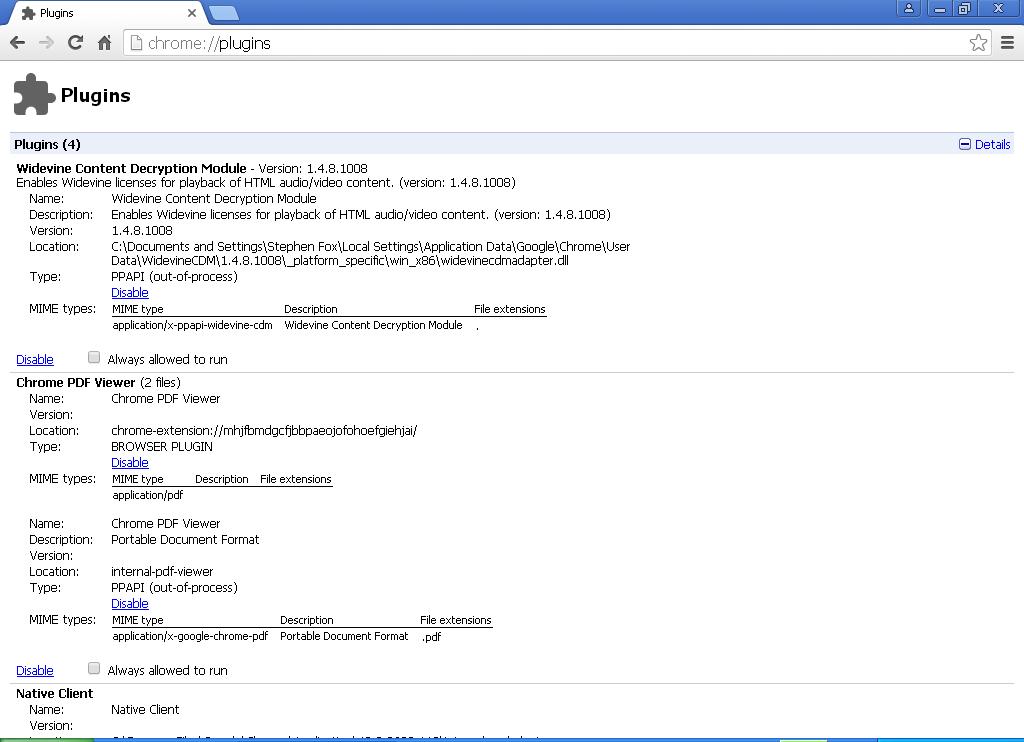Click the application/pdf MIME type cell
The width and height of the screenshot is (1024, 742).
point(148,495)
